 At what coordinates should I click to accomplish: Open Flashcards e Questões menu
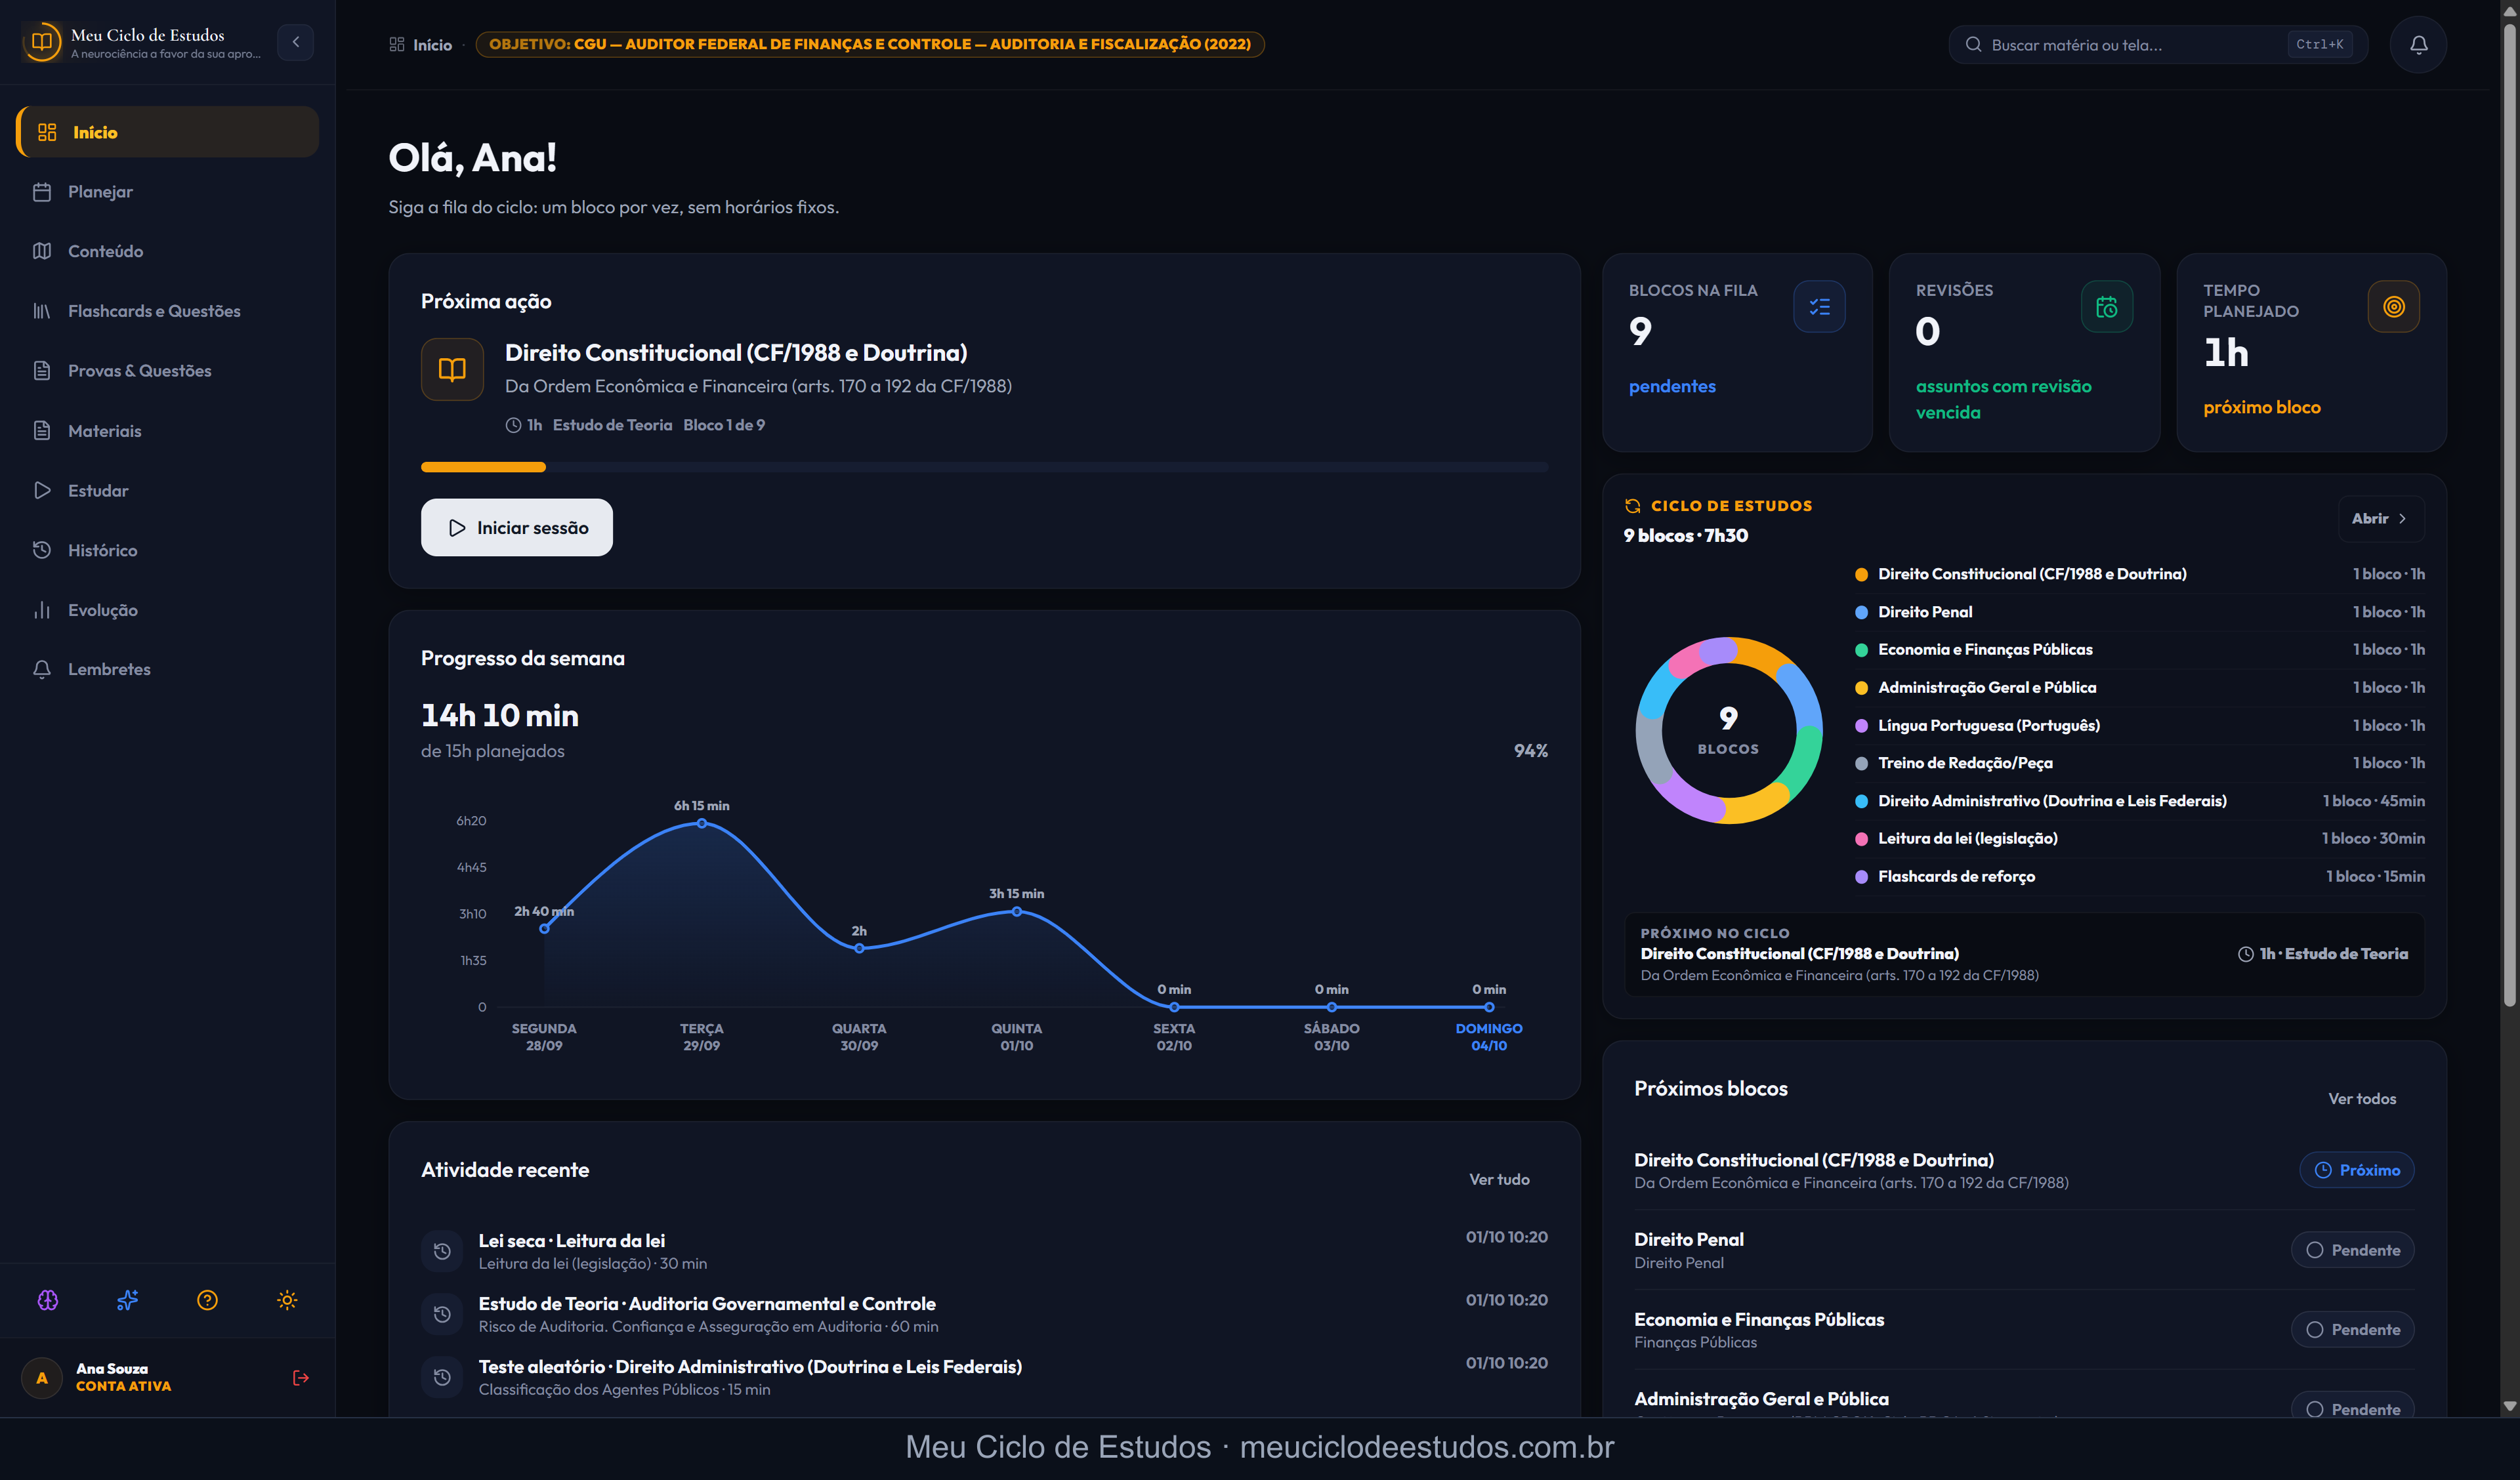tap(167, 311)
